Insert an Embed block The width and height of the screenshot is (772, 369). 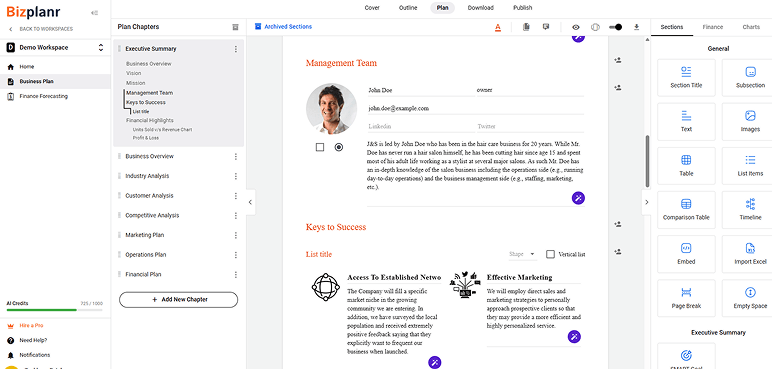686,254
